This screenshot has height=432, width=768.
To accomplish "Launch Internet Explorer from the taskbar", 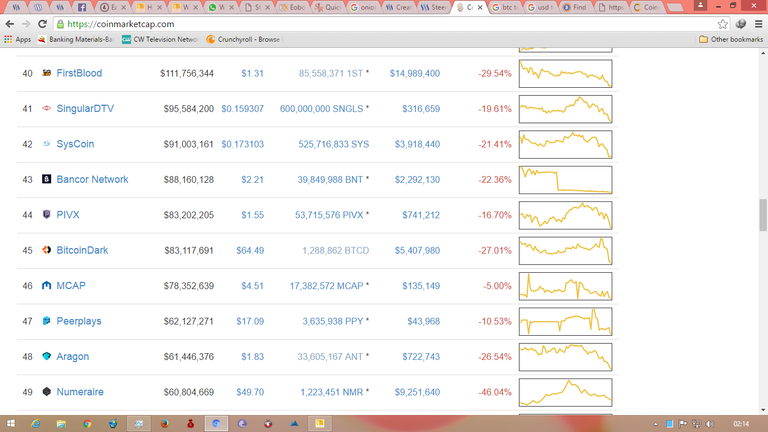I will [35, 424].
